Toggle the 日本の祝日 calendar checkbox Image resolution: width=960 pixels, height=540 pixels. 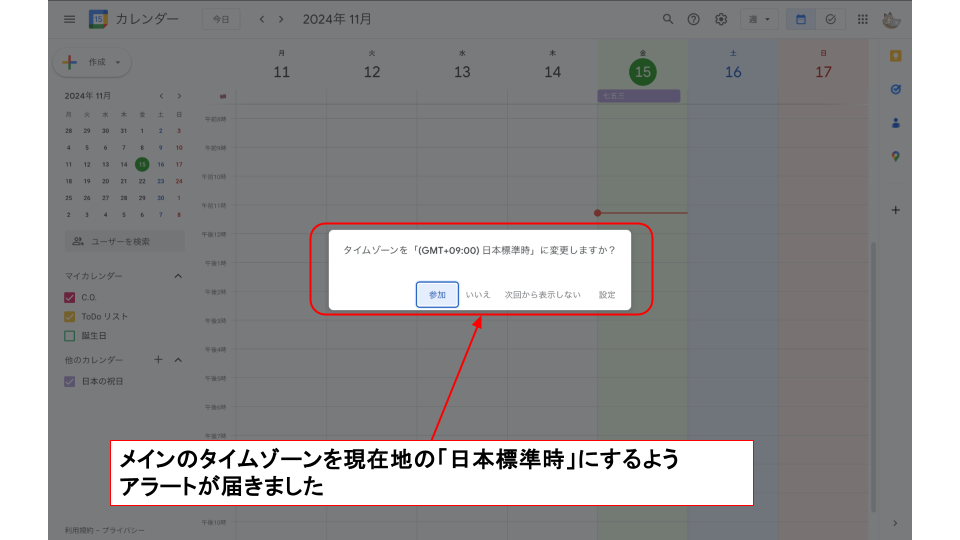(70, 381)
